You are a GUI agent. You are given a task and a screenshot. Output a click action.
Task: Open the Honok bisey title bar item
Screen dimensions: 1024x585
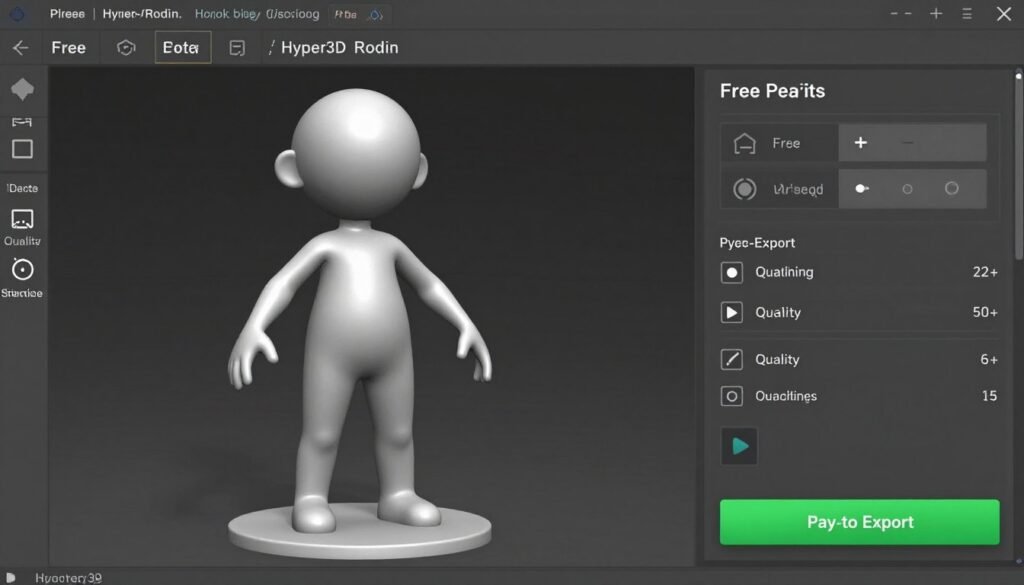[227, 14]
